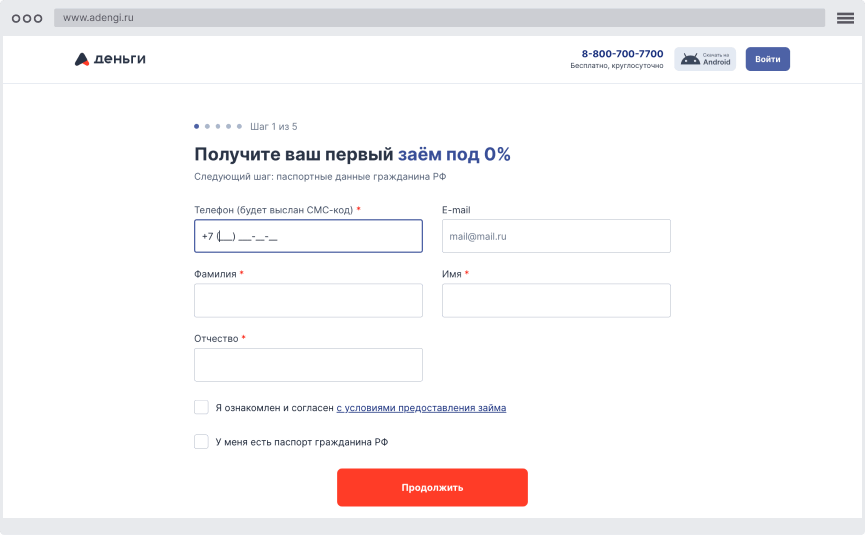Click the first browser window circle
Viewport: 865px width, 535px height.
(15, 18)
